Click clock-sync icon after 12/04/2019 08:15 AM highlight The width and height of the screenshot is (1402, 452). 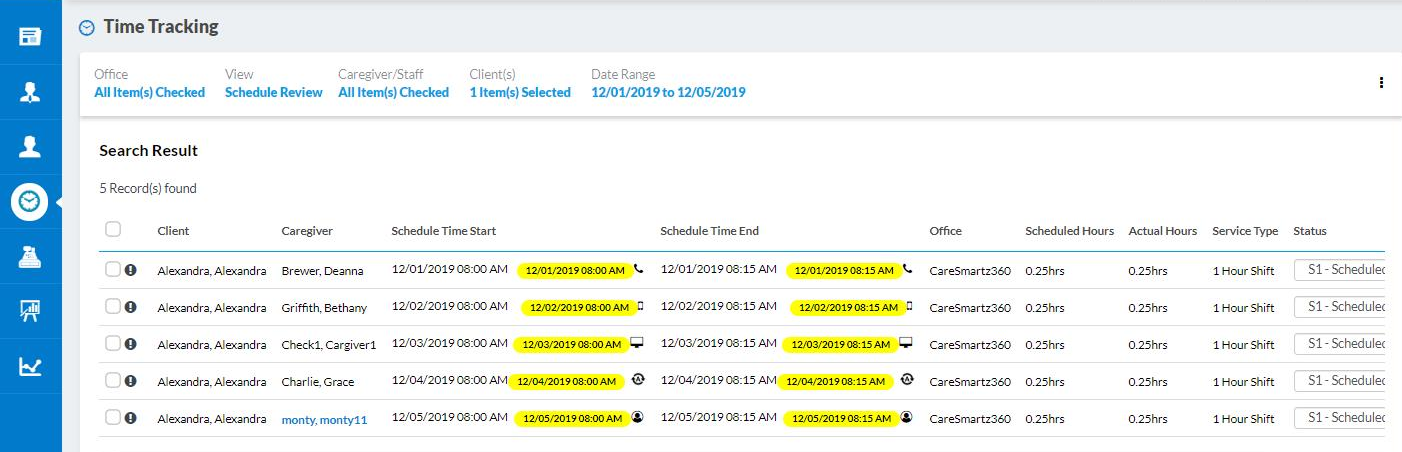(x=907, y=380)
